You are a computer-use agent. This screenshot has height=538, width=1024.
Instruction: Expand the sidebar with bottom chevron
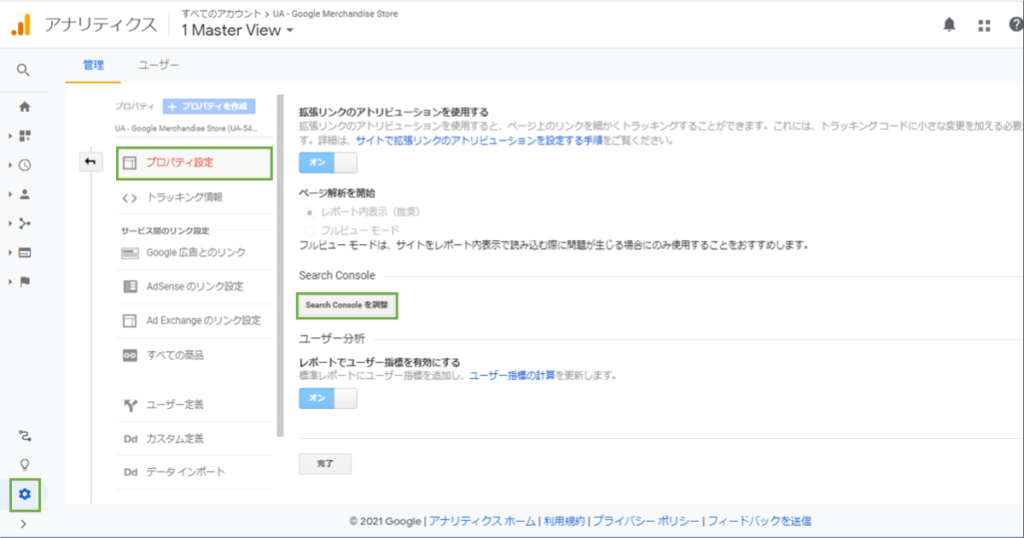tap(24, 524)
